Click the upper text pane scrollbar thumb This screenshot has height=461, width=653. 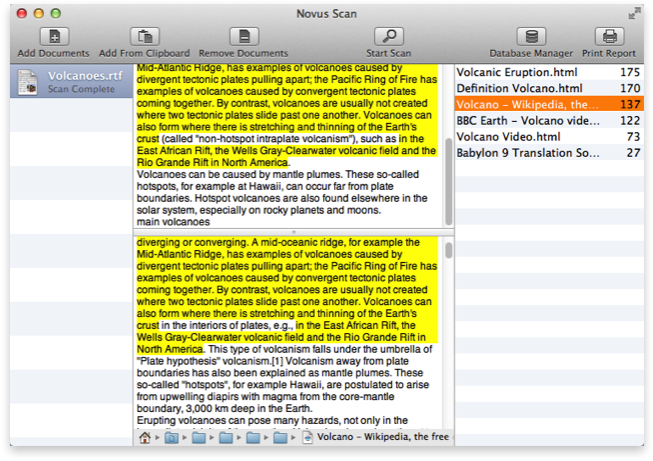click(x=449, y=182)
